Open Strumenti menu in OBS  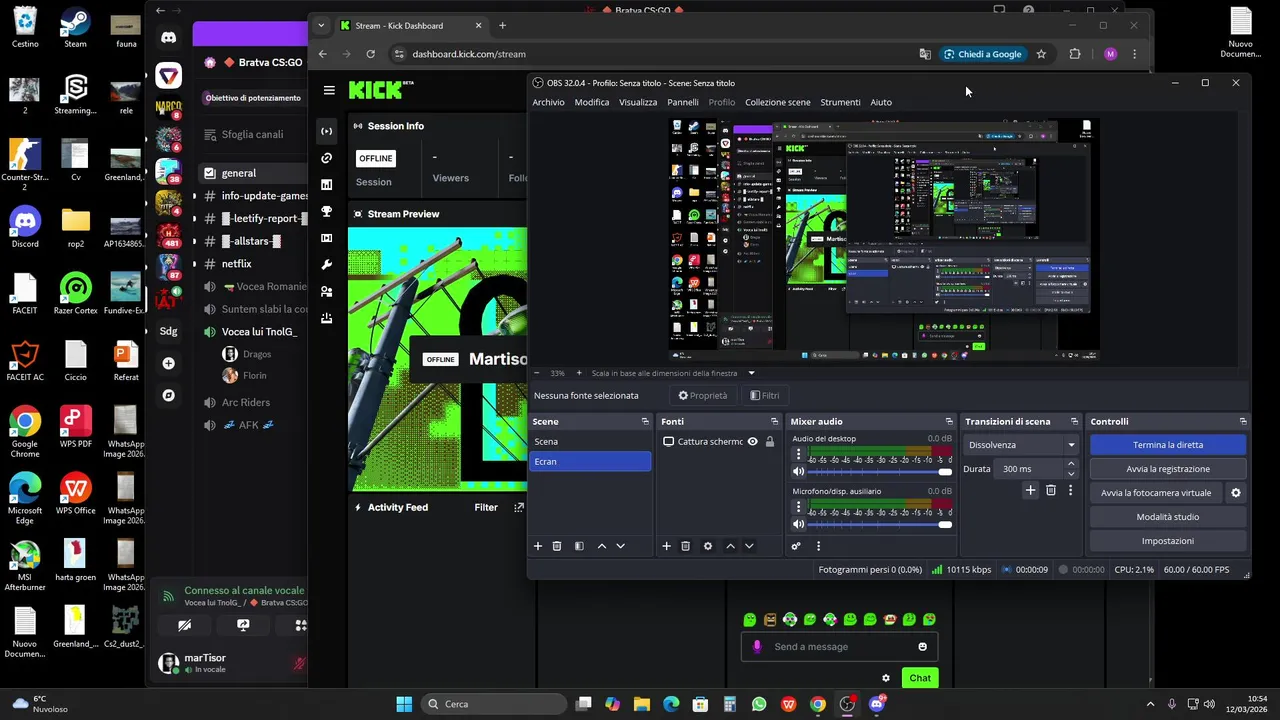840,102
